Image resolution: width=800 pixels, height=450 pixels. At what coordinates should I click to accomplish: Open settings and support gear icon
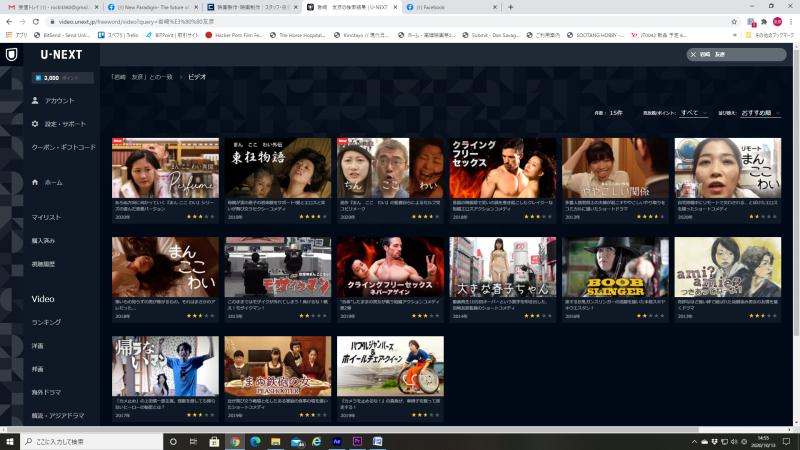coord(35,124)
